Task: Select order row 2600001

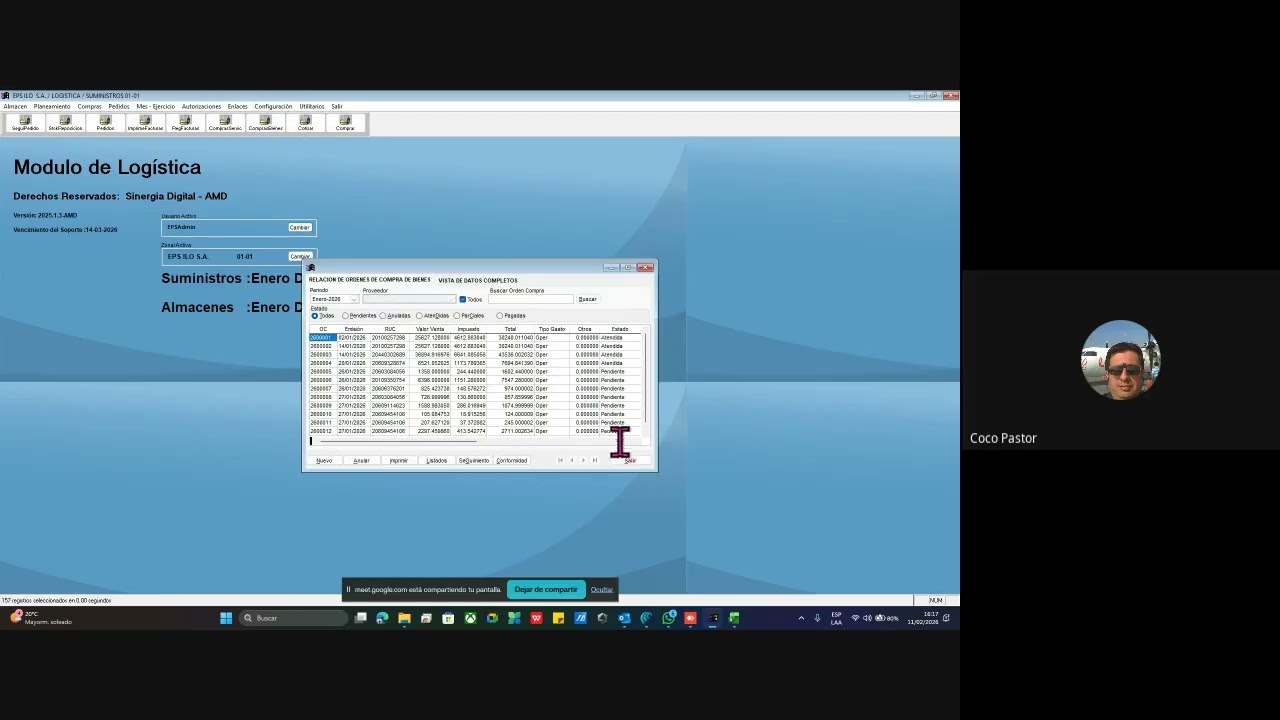Action: (x=476, y=338)
